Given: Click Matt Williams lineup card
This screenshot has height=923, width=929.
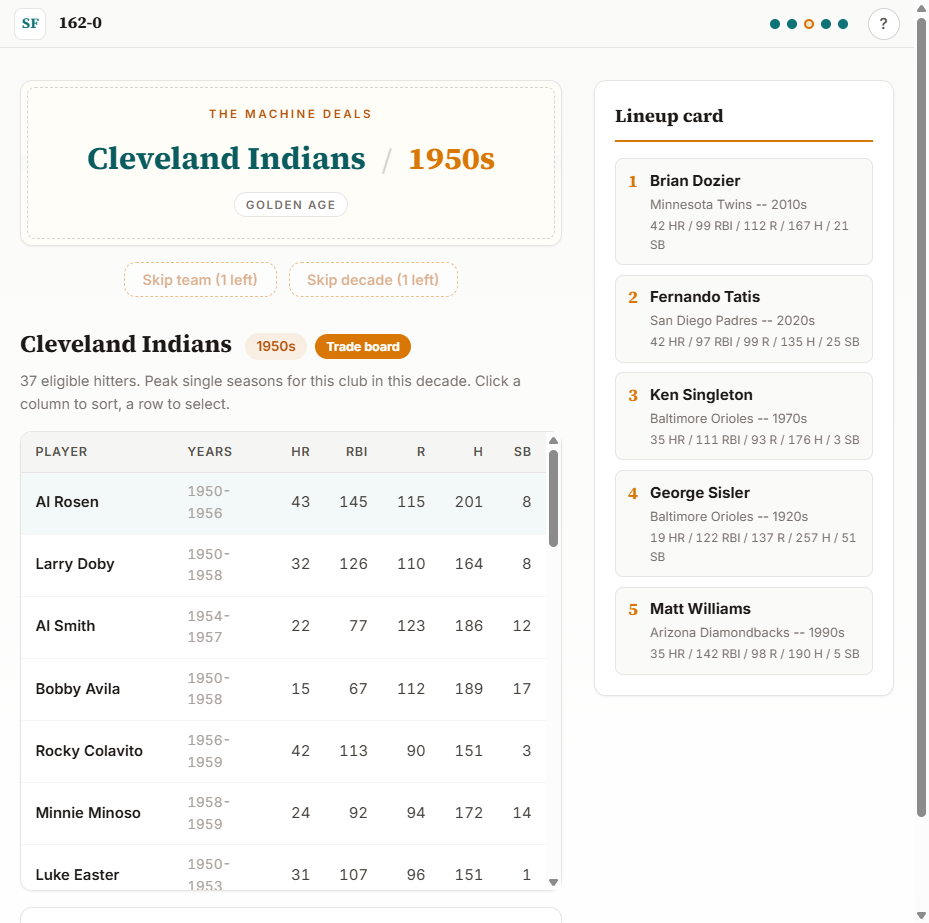Looking at the screenshot, I should 744,631.
